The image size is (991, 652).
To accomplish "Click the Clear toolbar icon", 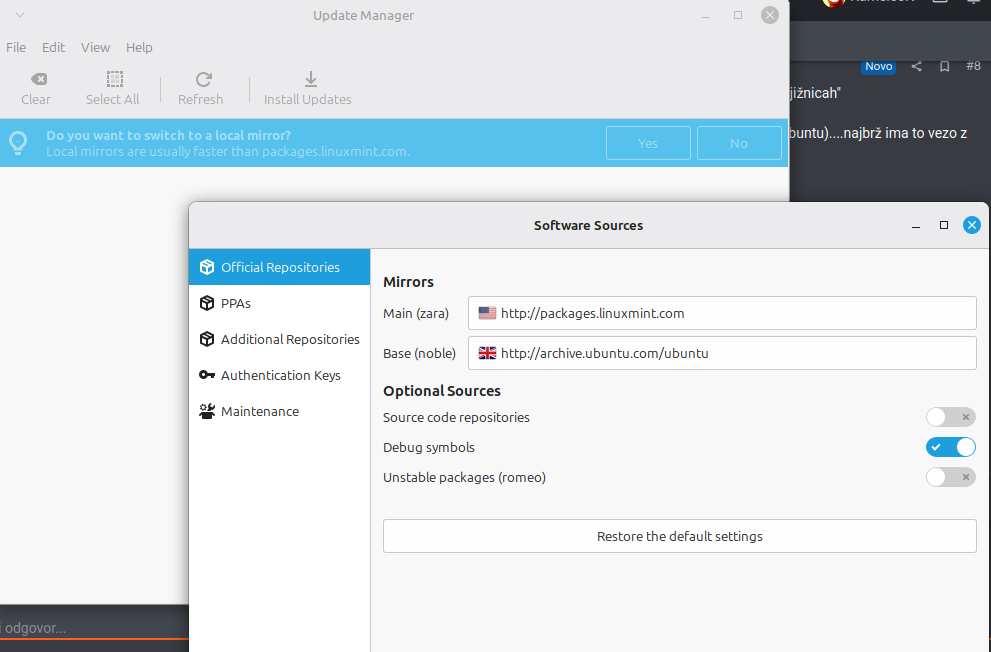I will [37, 80].
